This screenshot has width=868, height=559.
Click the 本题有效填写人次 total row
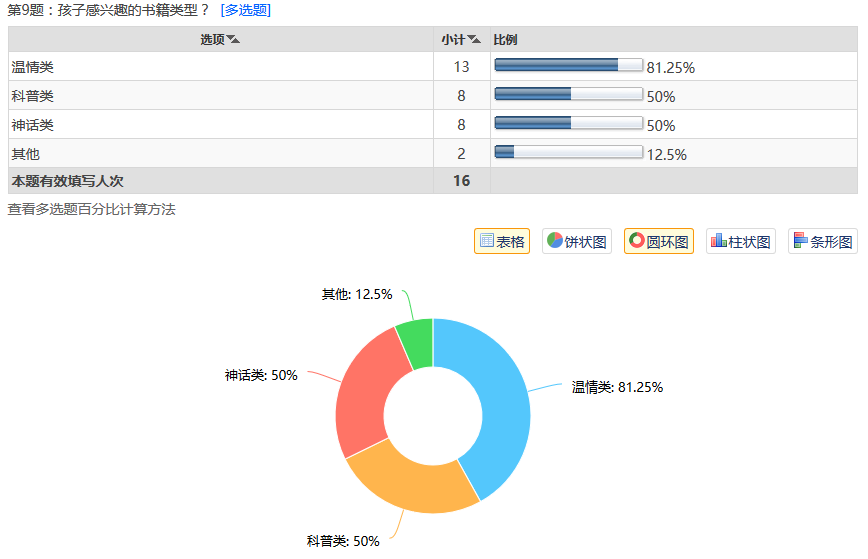(x=433, y=181)
